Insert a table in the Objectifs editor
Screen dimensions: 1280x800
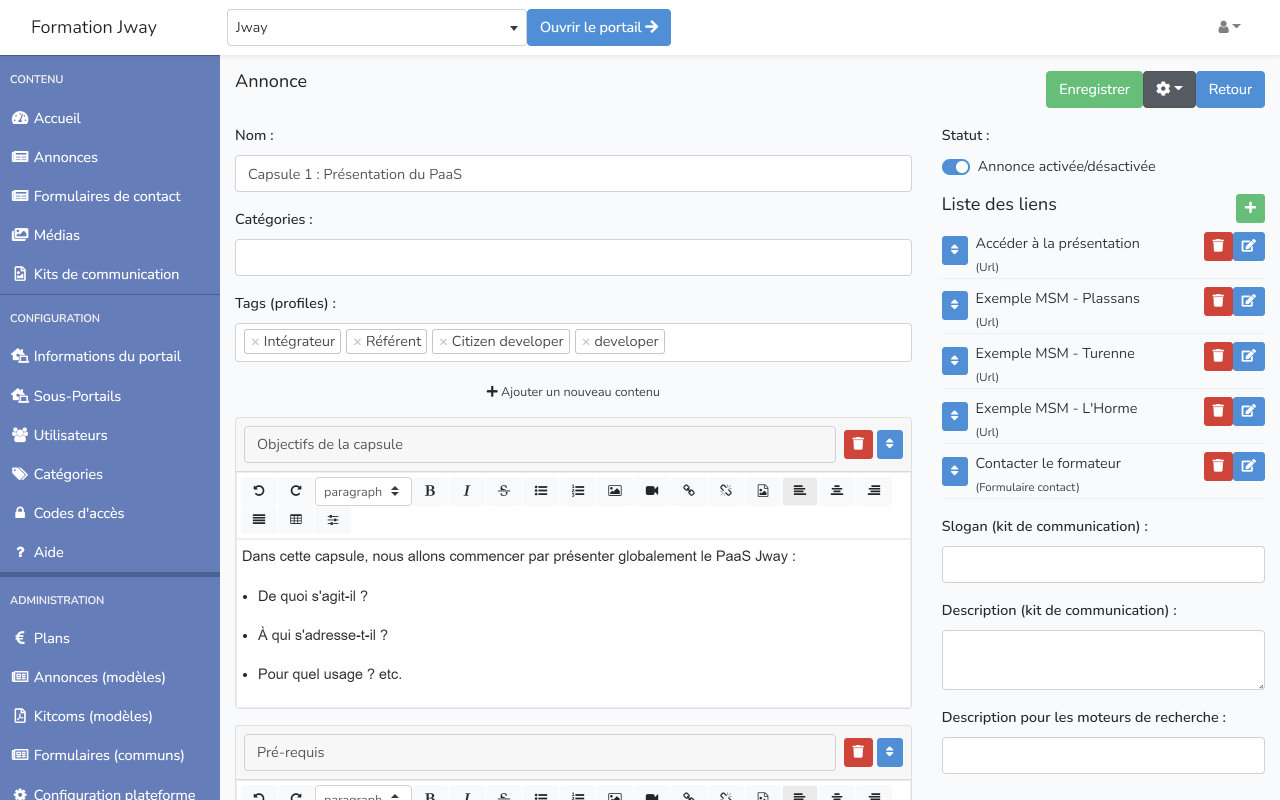click(x=295, y=519)
